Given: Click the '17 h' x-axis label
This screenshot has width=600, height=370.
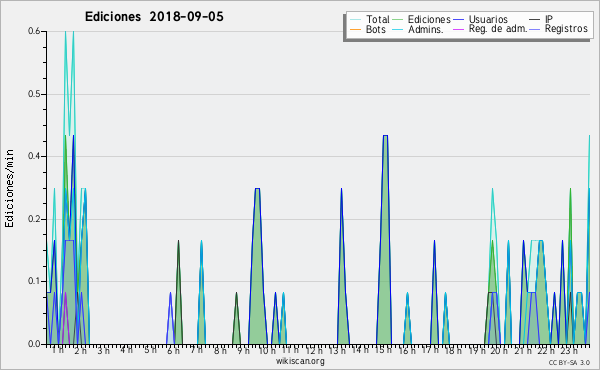Looking at the screenshot, I should [430, 350].
